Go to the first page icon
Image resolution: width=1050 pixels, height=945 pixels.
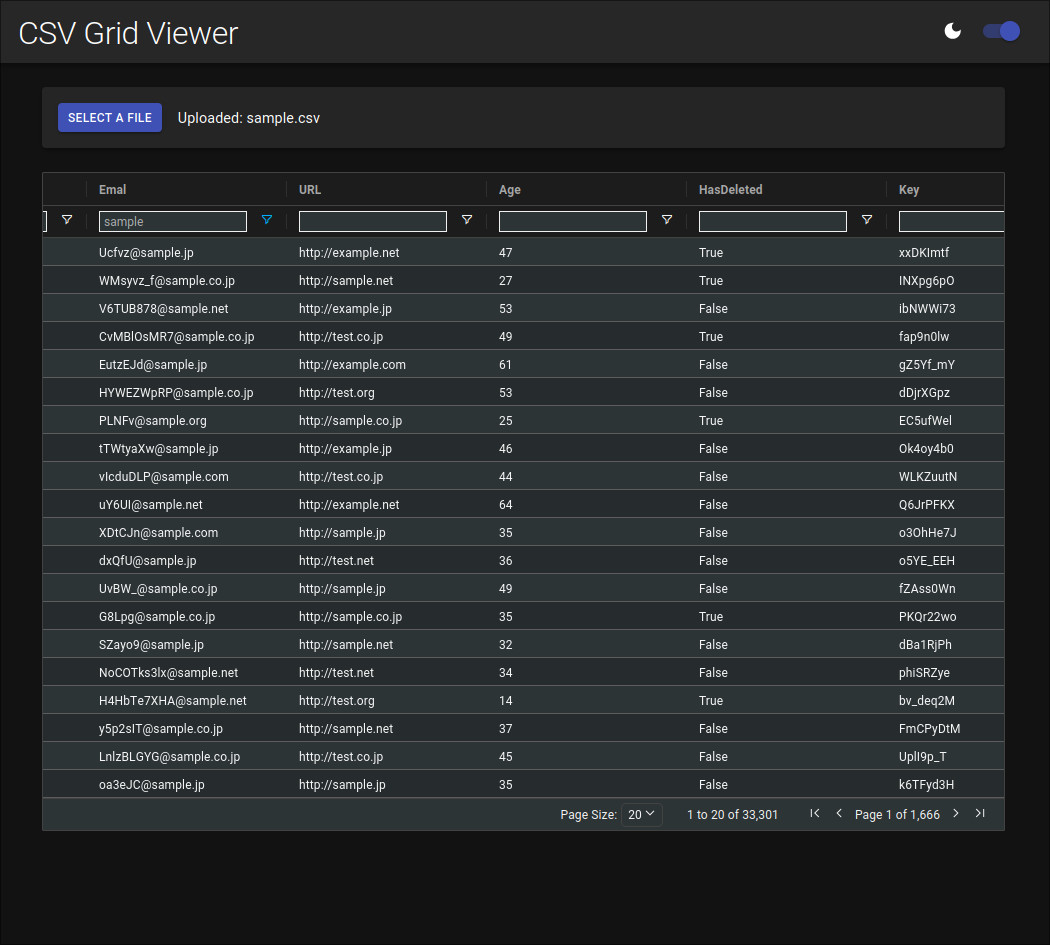814,813
